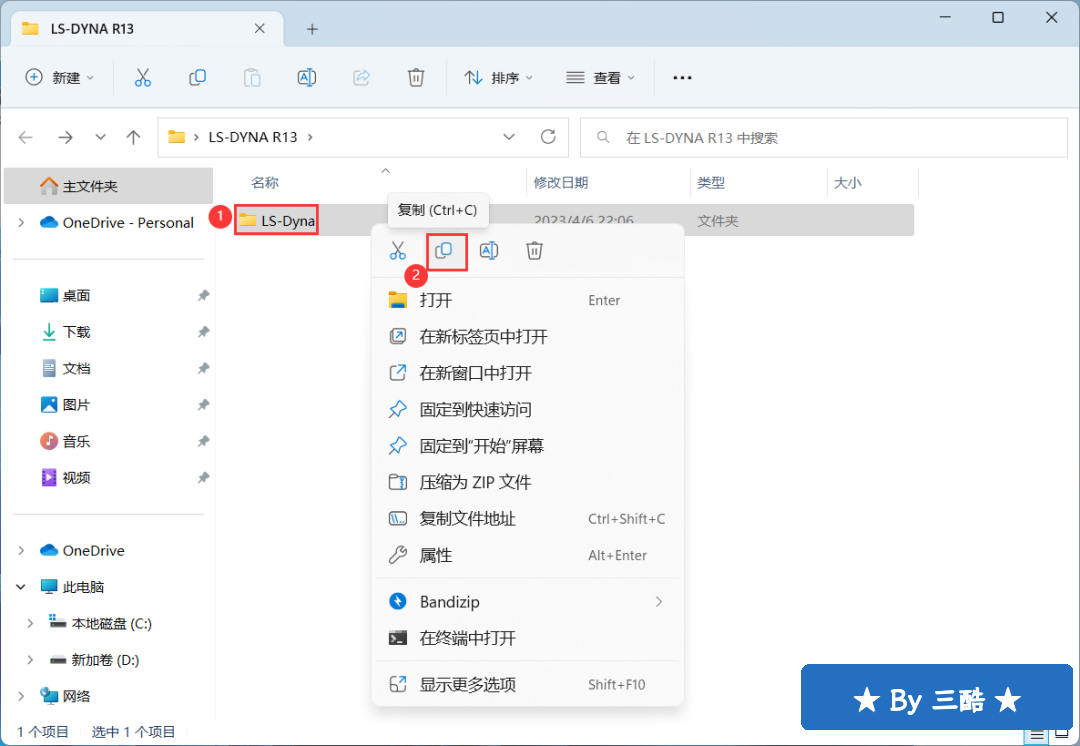
Task: Click the toolbar Rename icon
Action: coord(307,78)
